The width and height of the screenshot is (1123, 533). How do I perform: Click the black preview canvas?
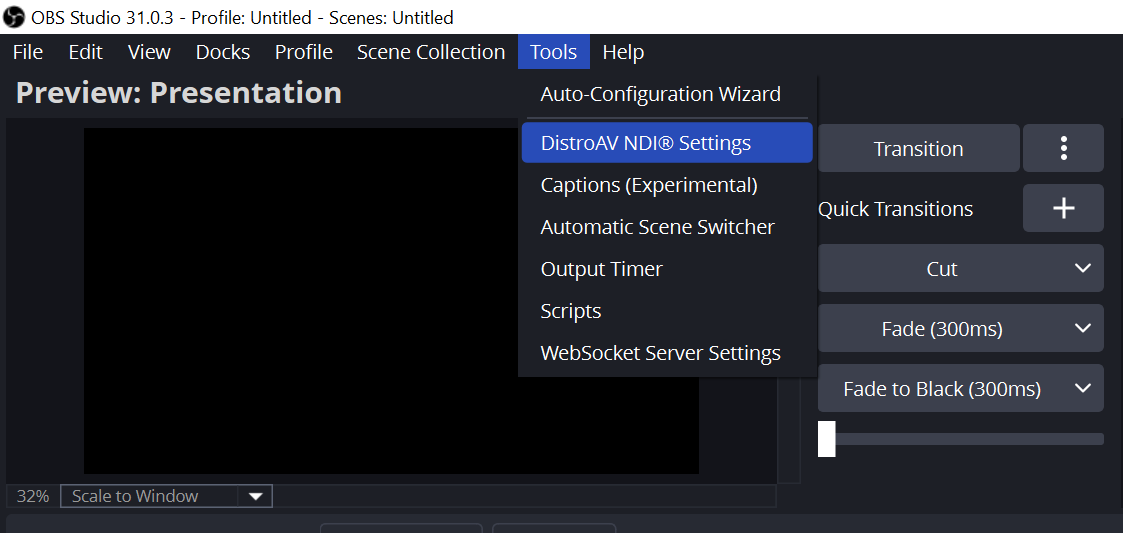point(300,300)
